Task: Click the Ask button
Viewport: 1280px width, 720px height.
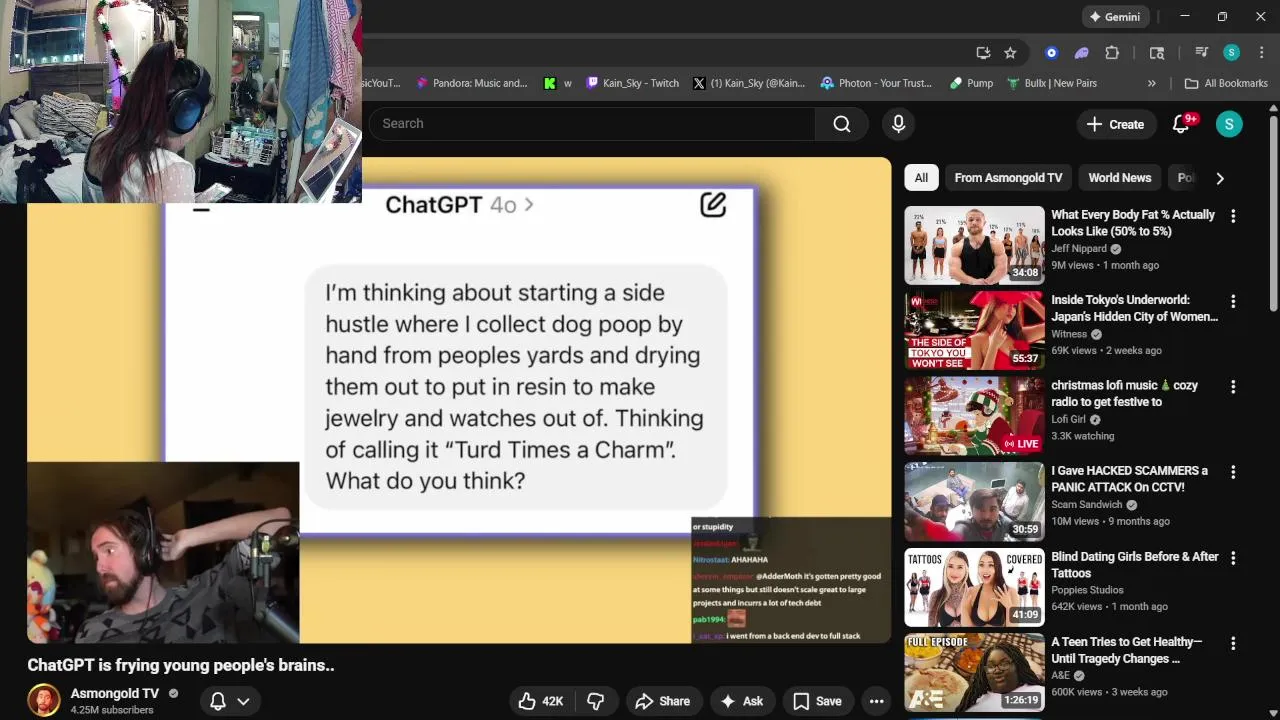Action: [x=741, y=701]
